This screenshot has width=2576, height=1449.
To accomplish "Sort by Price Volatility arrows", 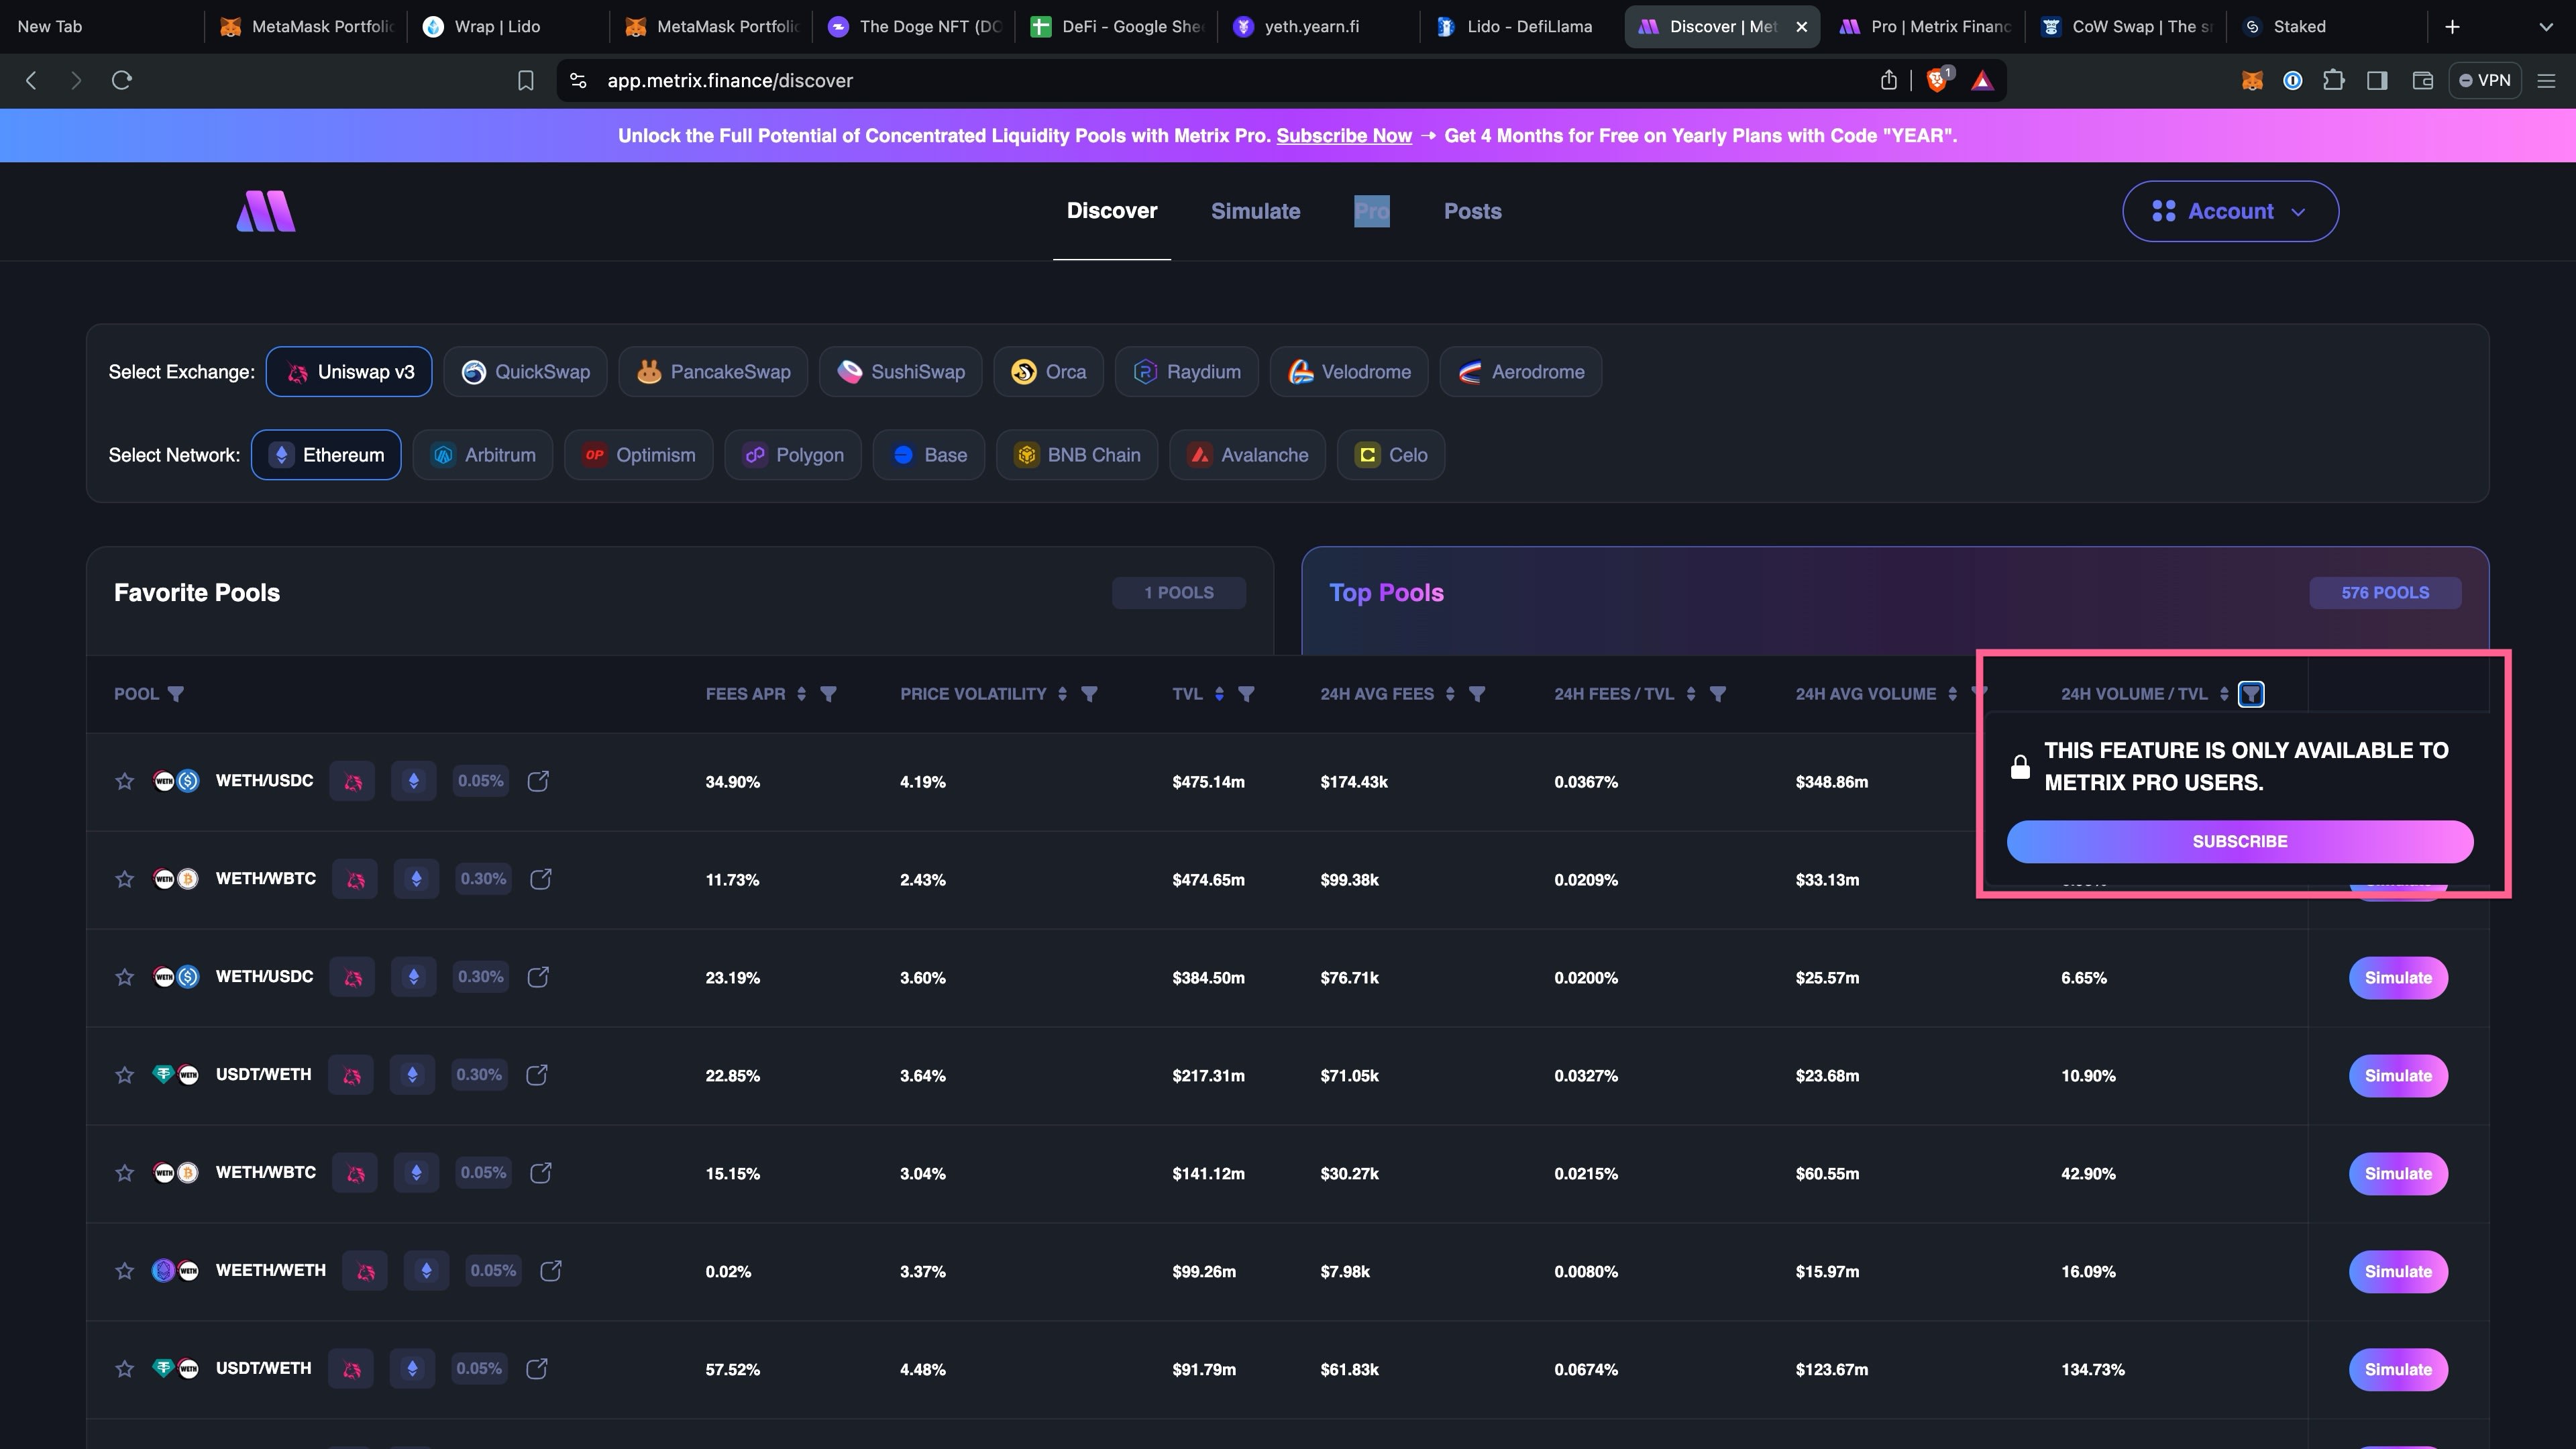I will click(x=1062, y=694).
